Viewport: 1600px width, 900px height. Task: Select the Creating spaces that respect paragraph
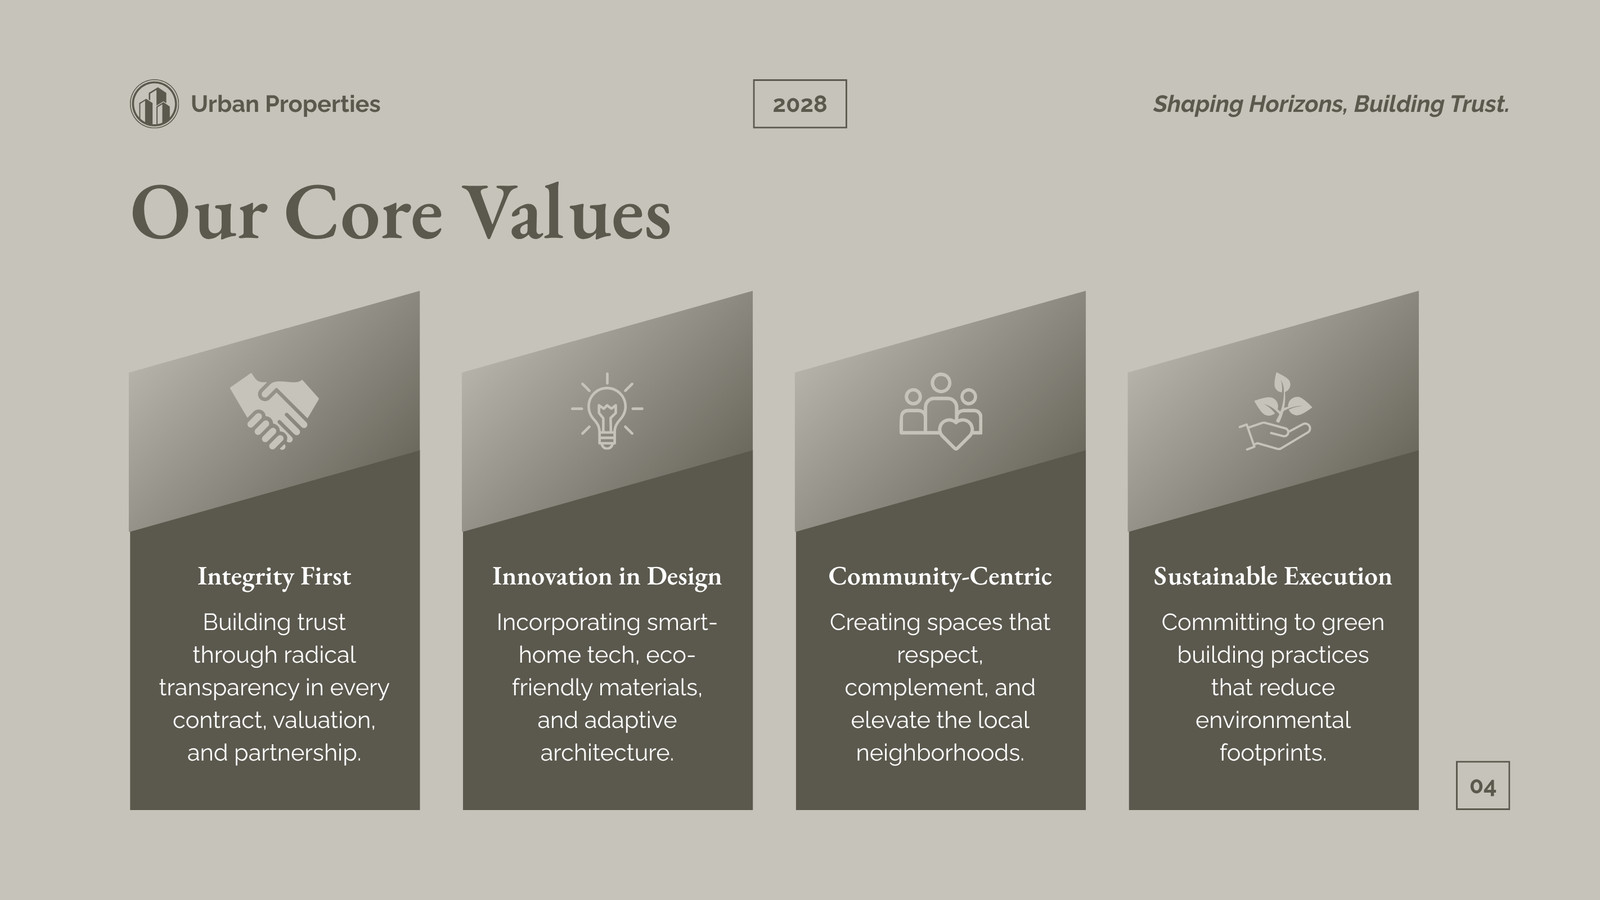940,687
